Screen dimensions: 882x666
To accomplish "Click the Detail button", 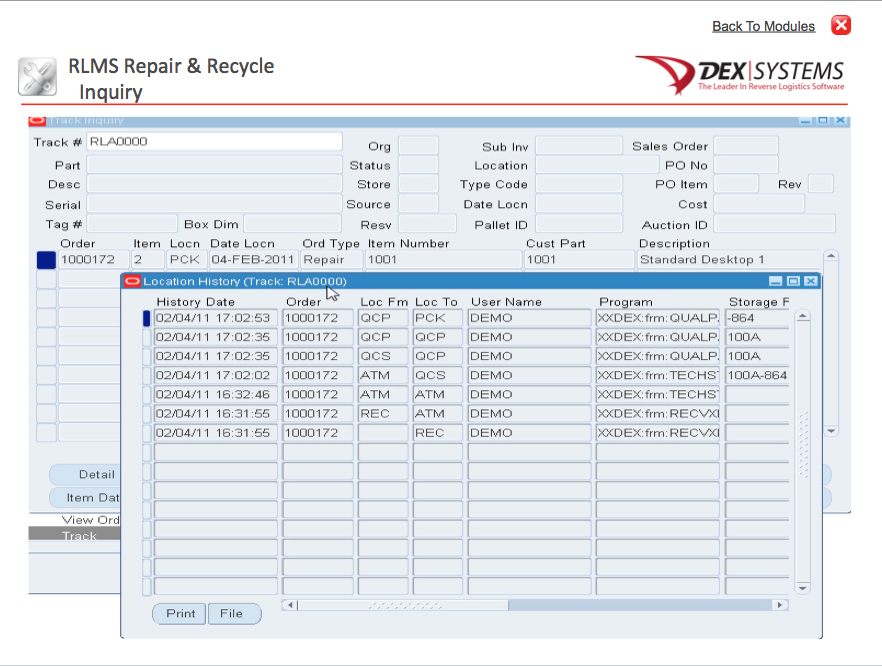I will (87, 474).
